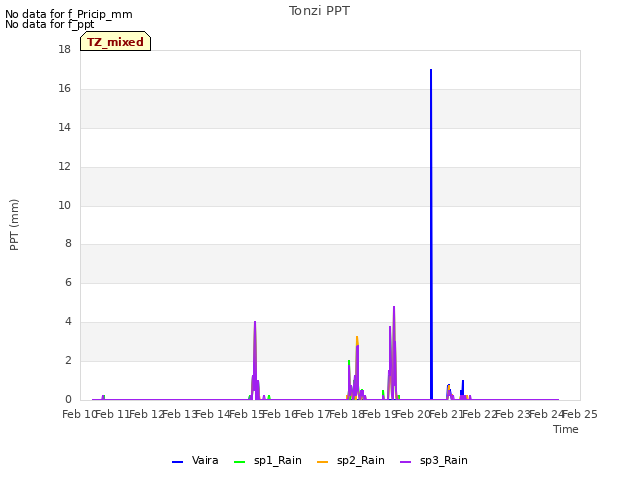
Task: Click the y-axis tick label 8
Action: tap(68, 244)
